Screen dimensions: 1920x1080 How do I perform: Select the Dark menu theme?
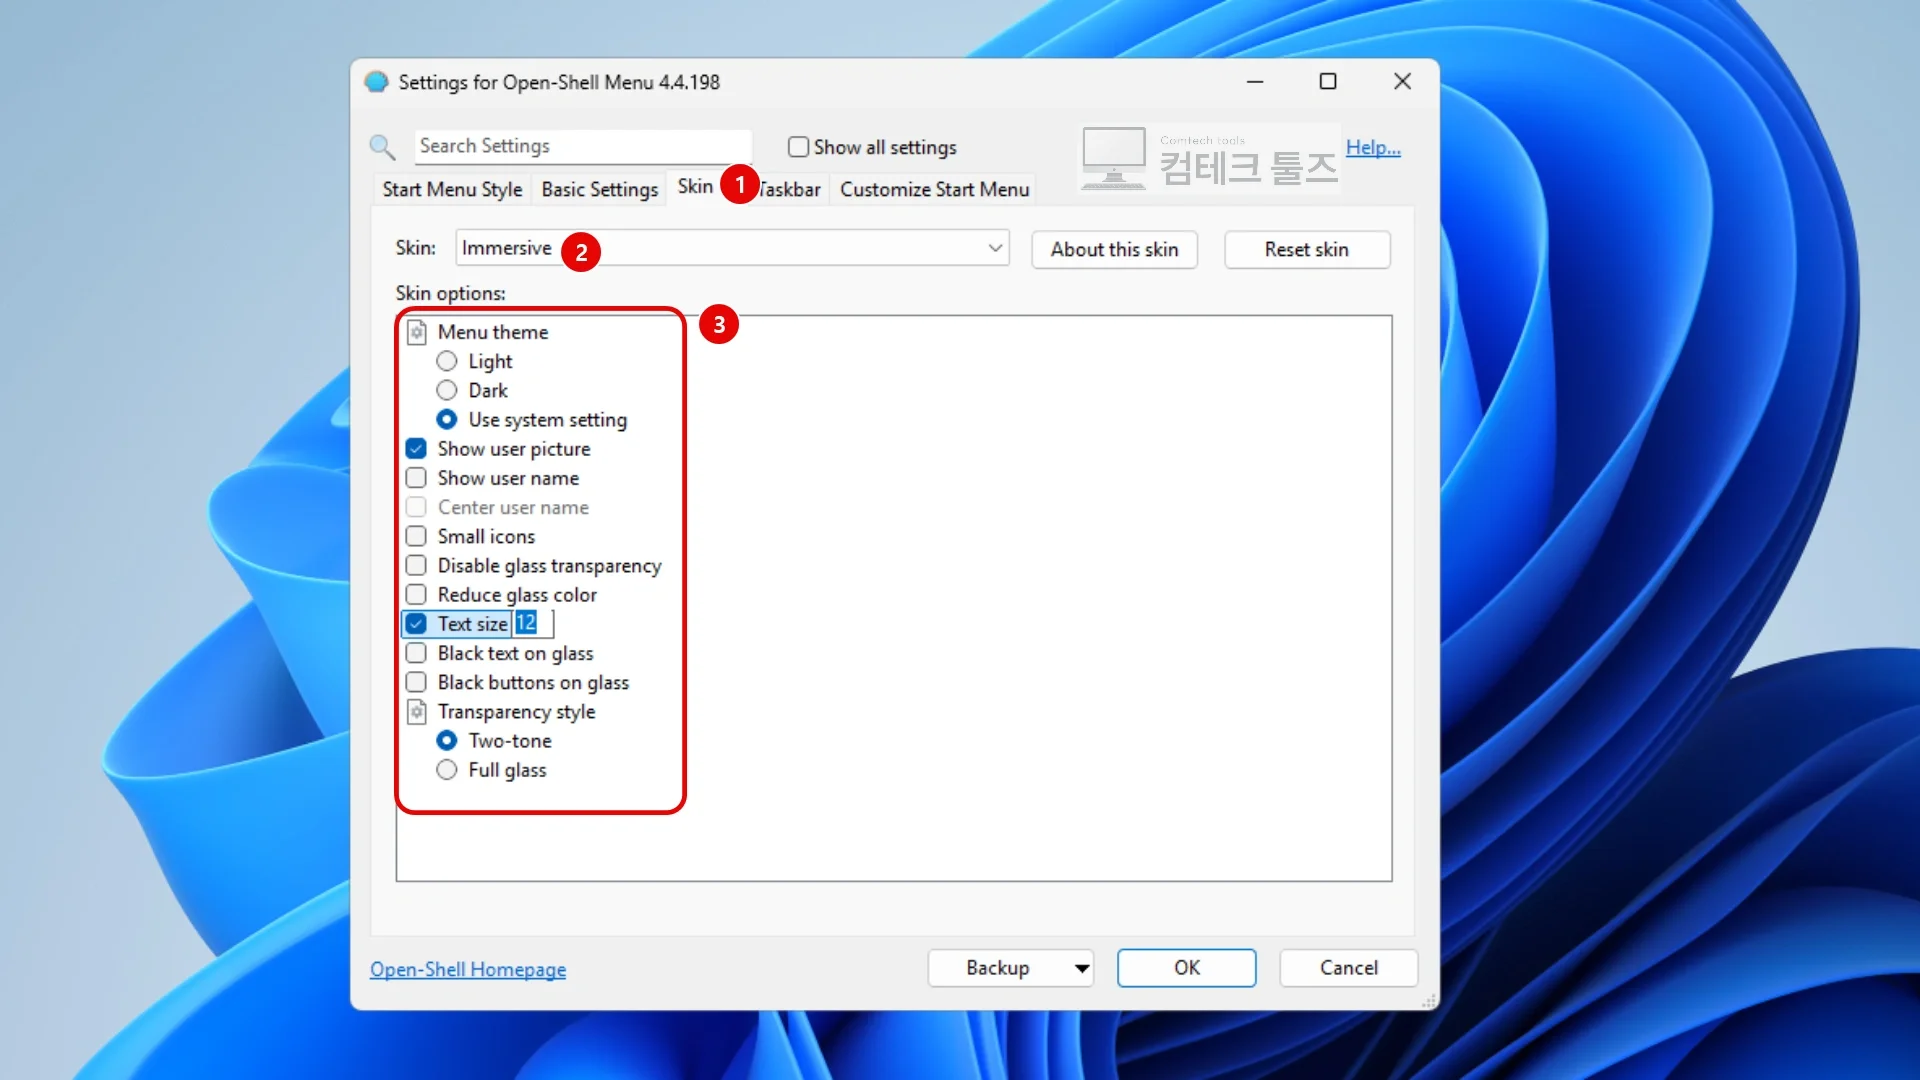447,390
